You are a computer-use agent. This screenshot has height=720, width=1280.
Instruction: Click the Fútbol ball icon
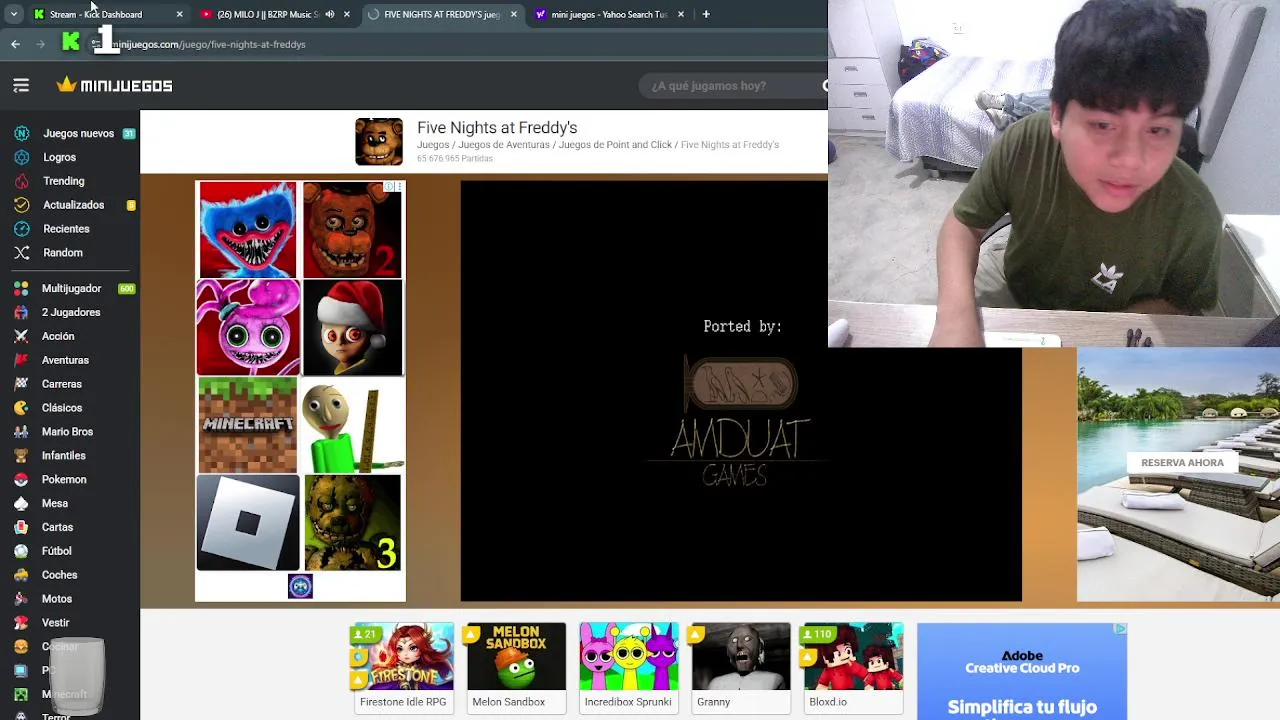(21, 551)
